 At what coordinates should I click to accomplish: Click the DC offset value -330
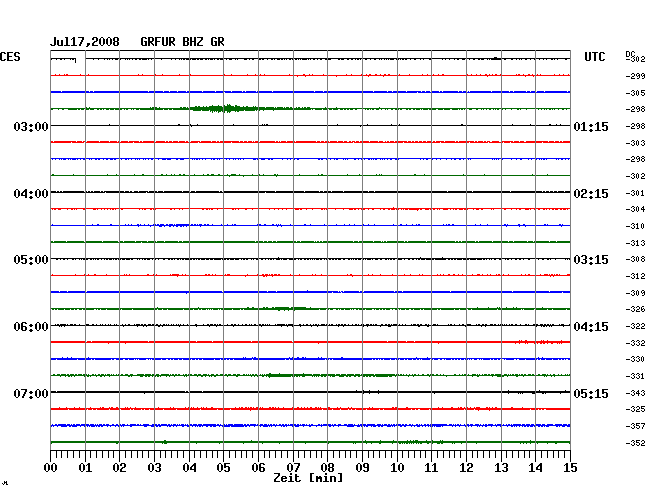point(635,359)
